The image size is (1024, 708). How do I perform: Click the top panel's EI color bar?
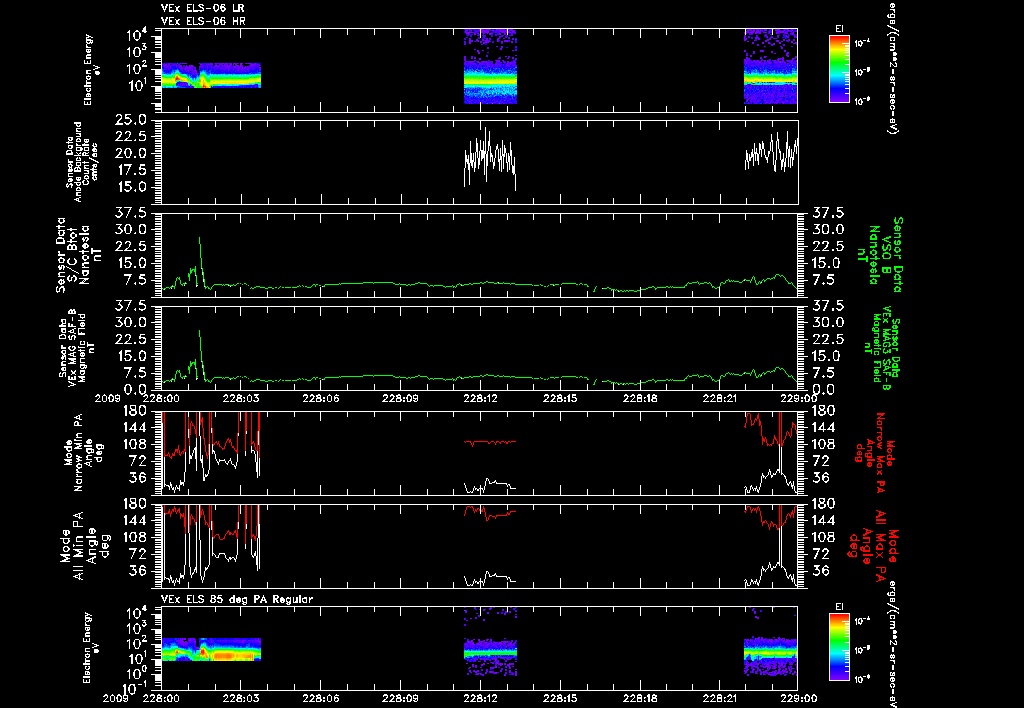coord(839,69)
